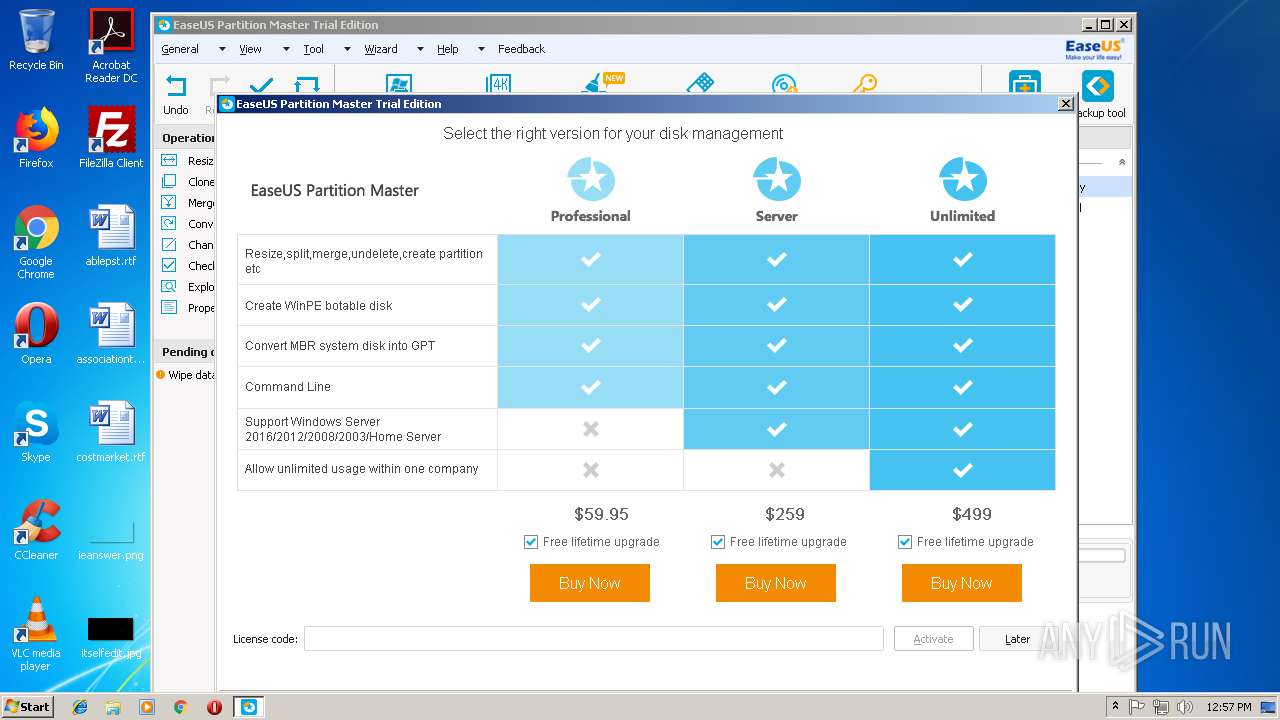This screenshot has height=720, width=1280.
Task: Open the Tool menu
Action: pyautogui.click(x=313, y=49)
